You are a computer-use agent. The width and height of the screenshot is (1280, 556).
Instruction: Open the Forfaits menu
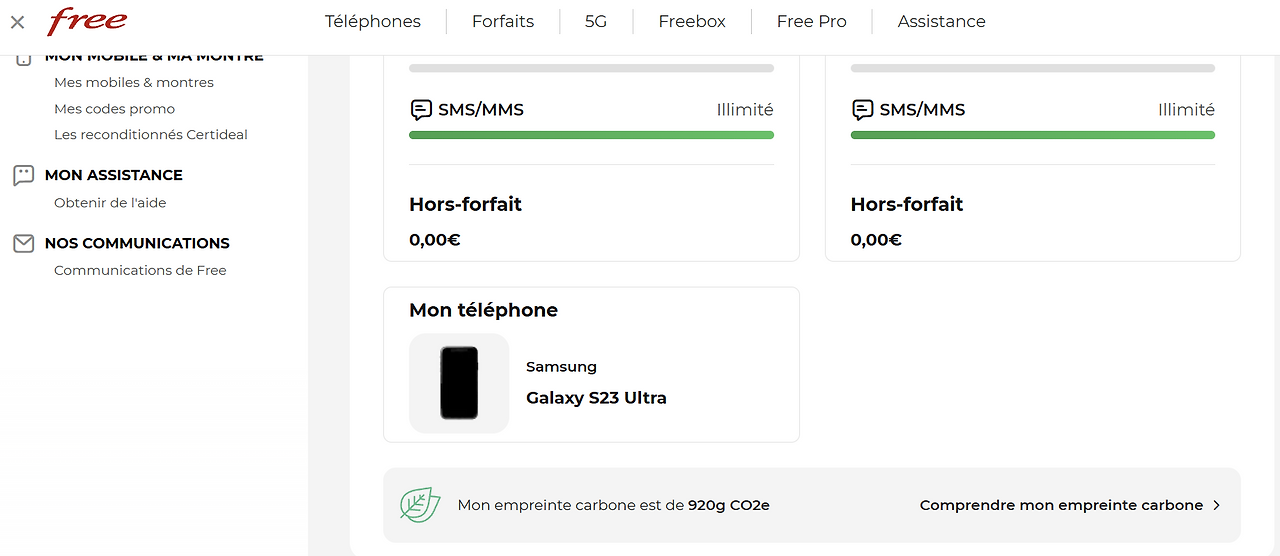[x=503, y=21]
